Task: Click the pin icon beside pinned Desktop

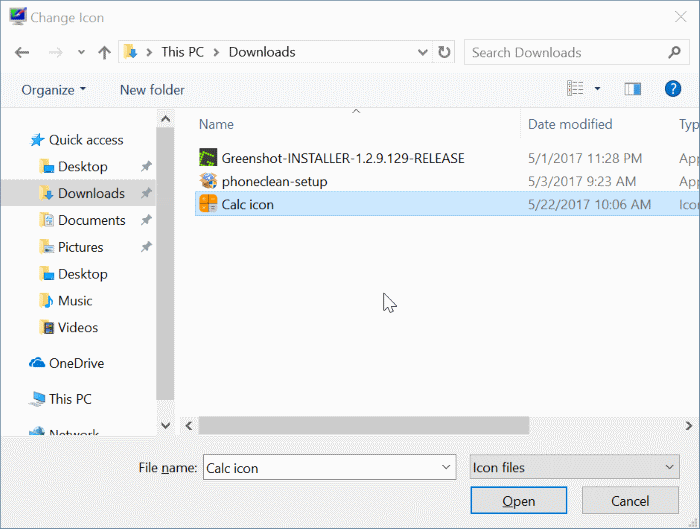Action: pos(146,166)
